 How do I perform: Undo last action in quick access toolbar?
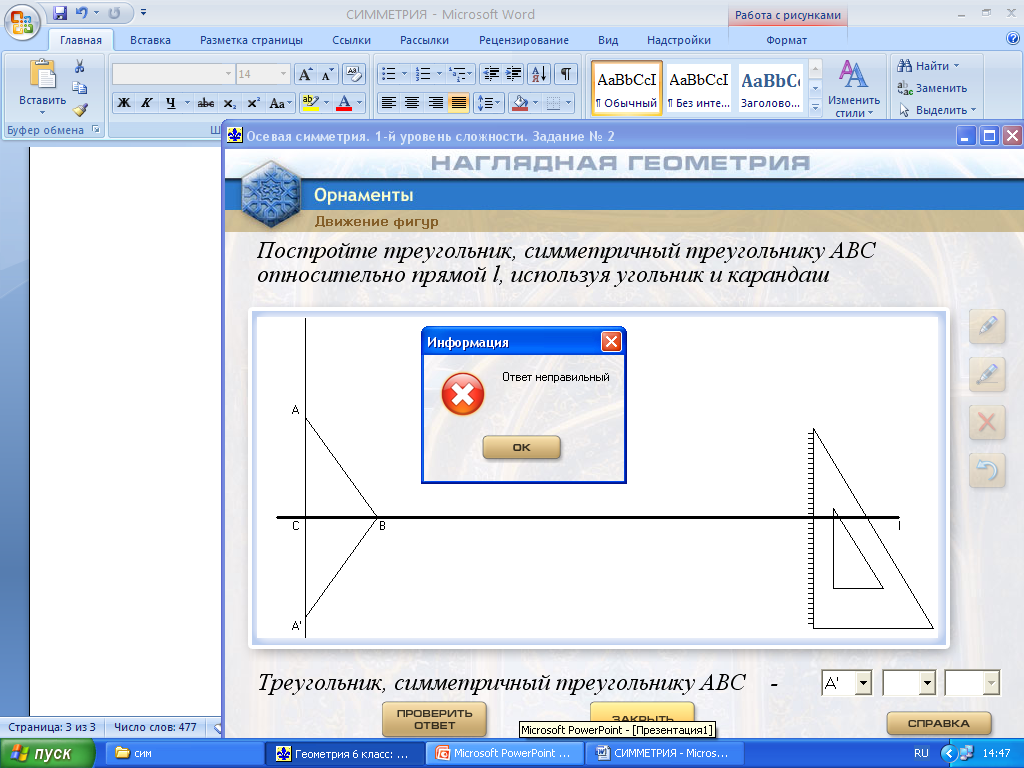tap(81, 12)
